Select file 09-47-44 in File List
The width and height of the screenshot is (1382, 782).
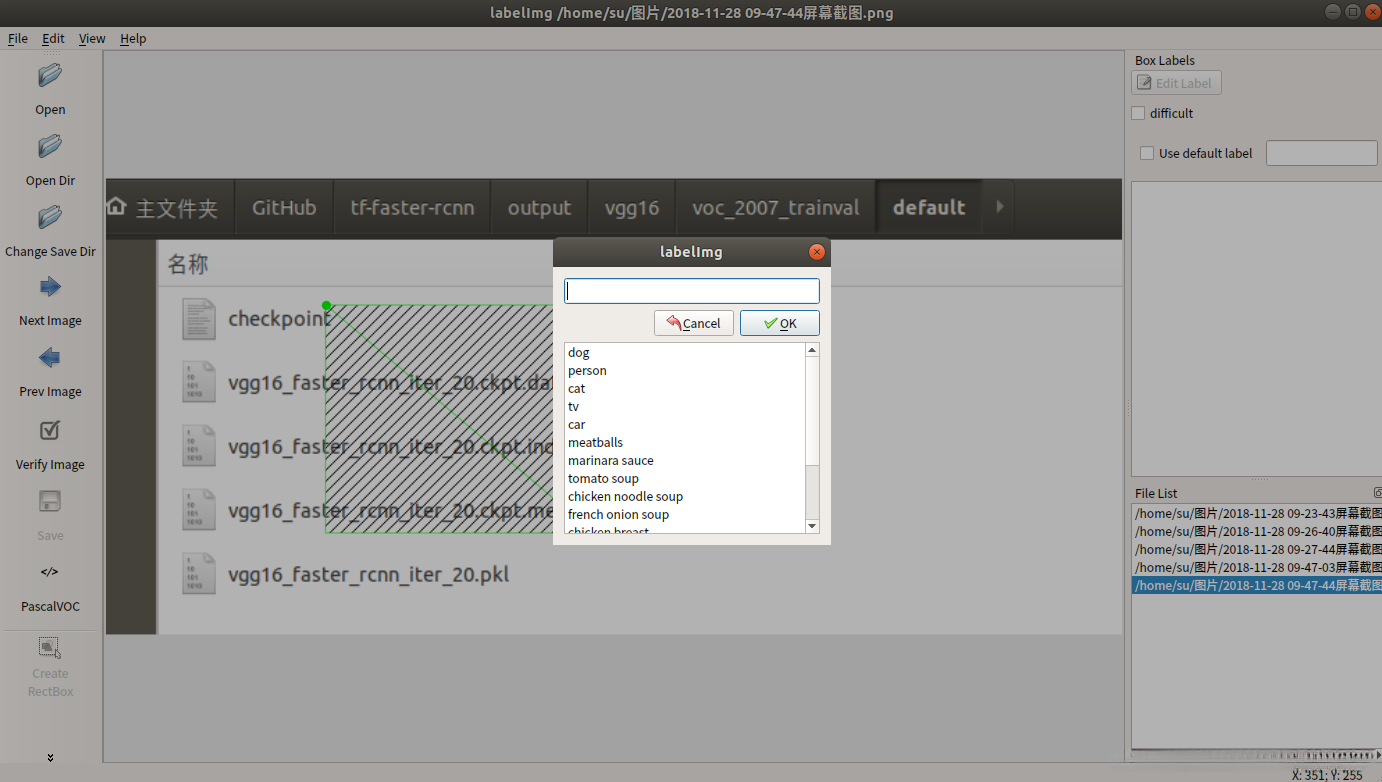1257,585
